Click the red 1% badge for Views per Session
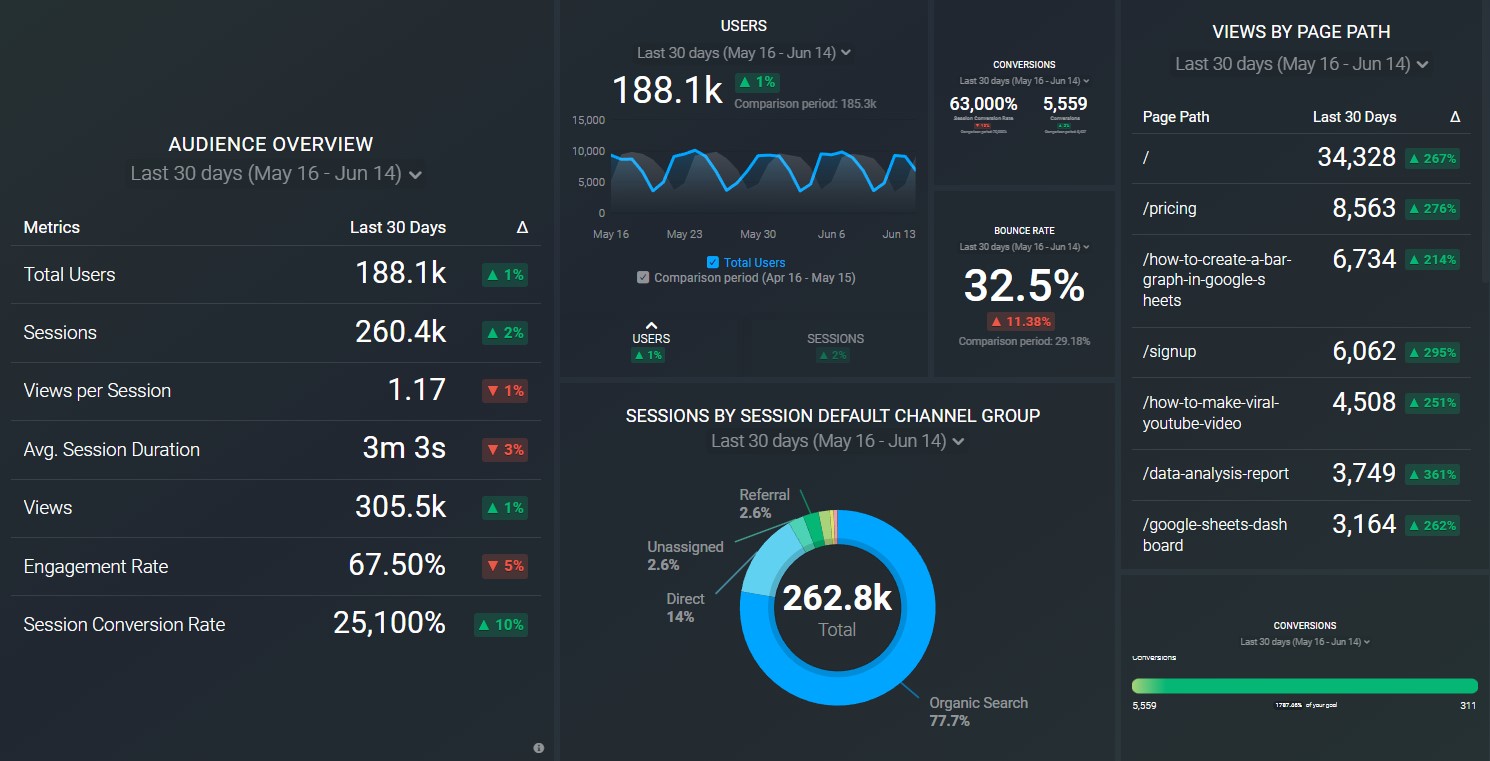The image size is (1490, 761). [x=505, y=391]
